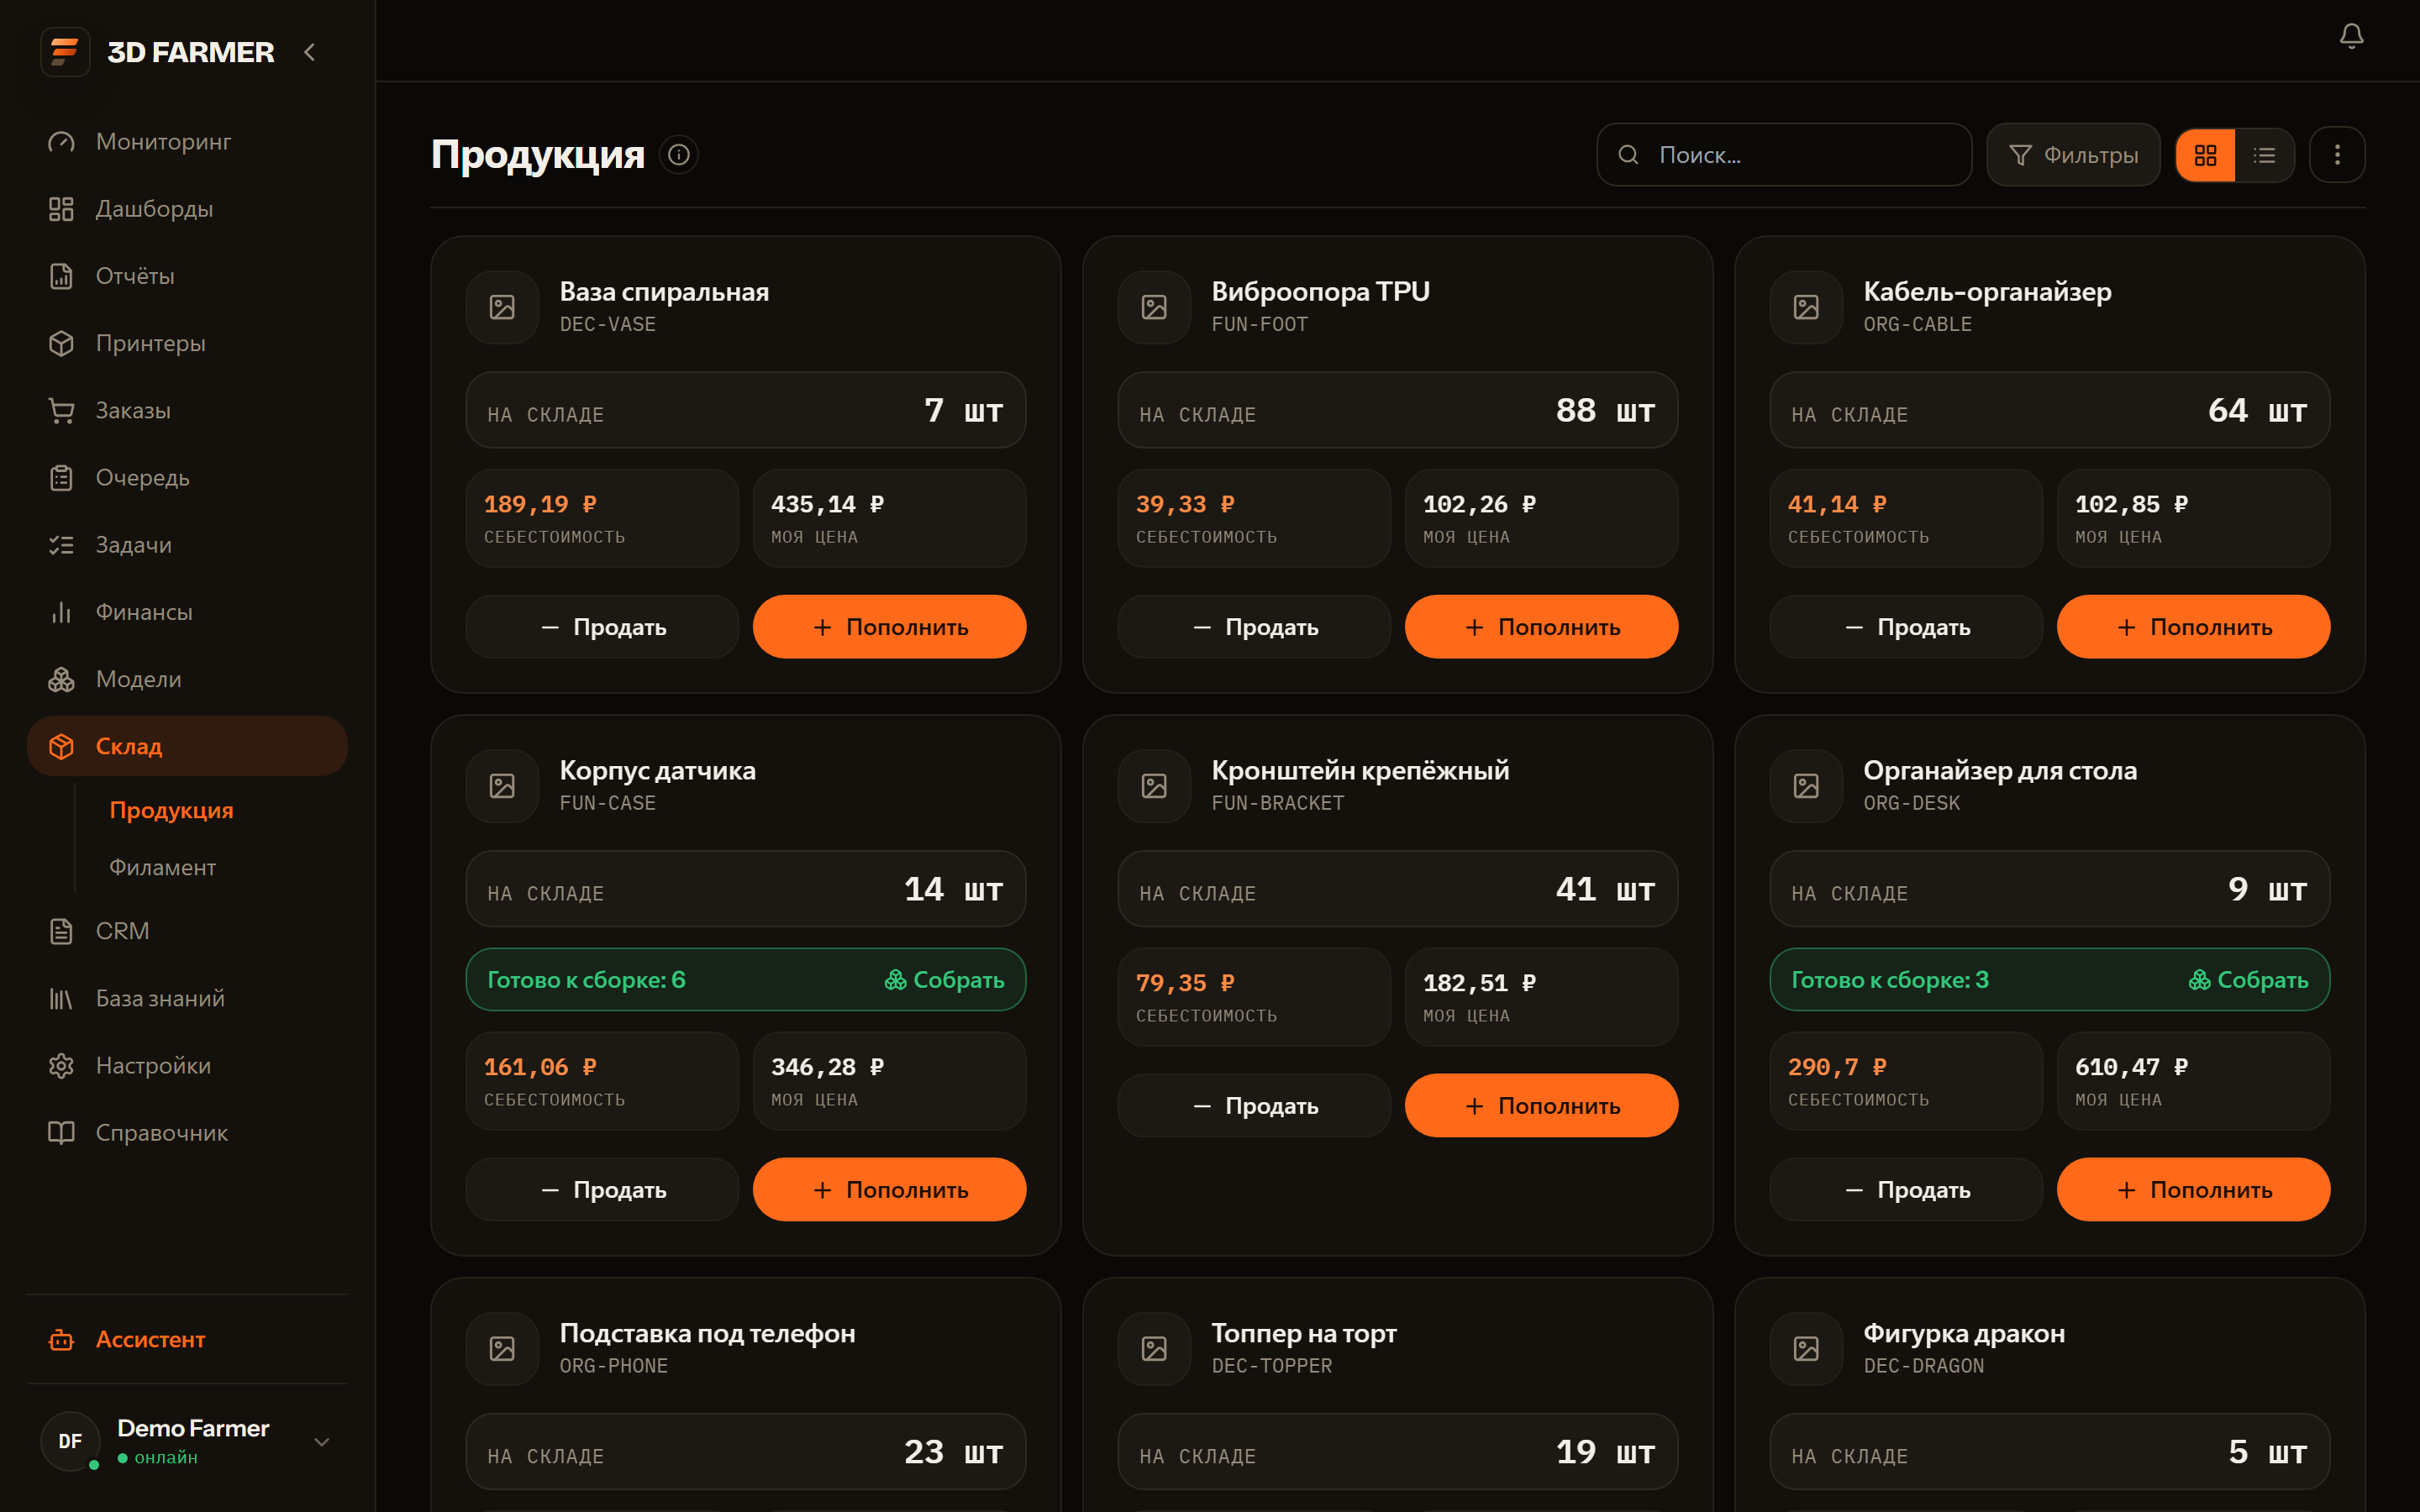Collapse the sidebar with the chevron arrow
2420x1512 pixels.
pyautogui.click(x=310, y=52)
